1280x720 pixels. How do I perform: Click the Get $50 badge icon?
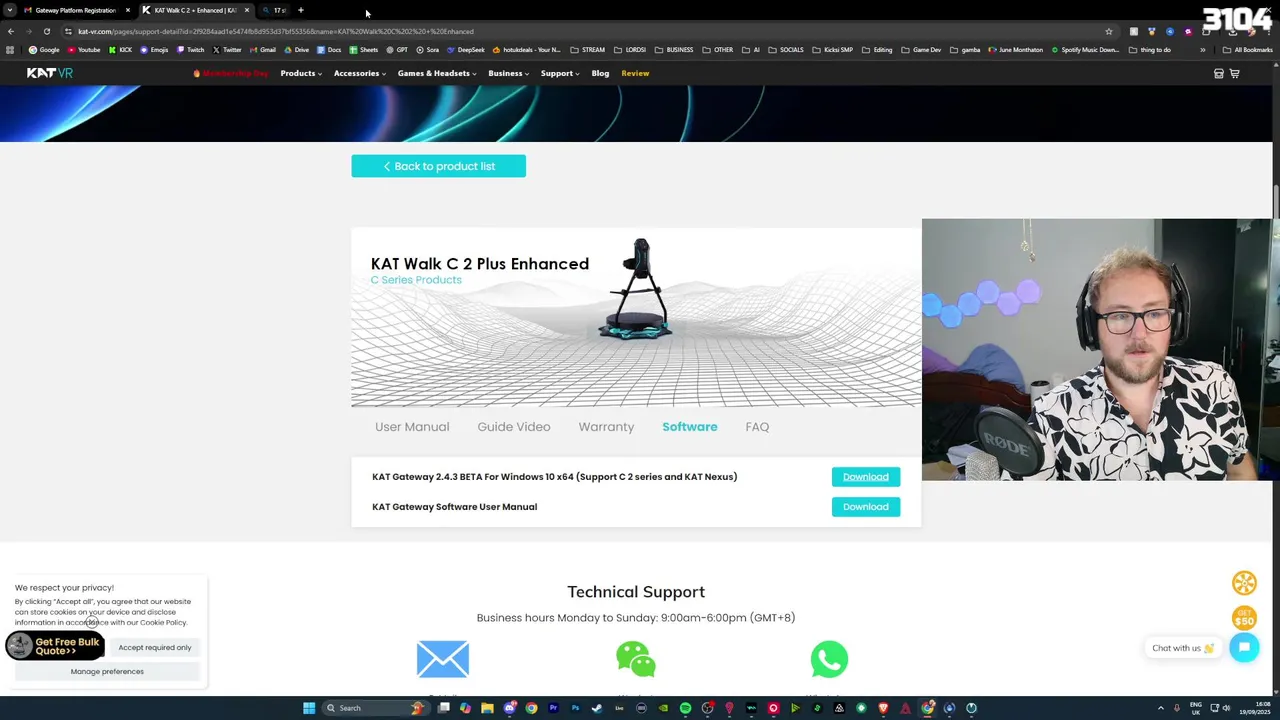pyautogui.click(x=1244, y=617)
